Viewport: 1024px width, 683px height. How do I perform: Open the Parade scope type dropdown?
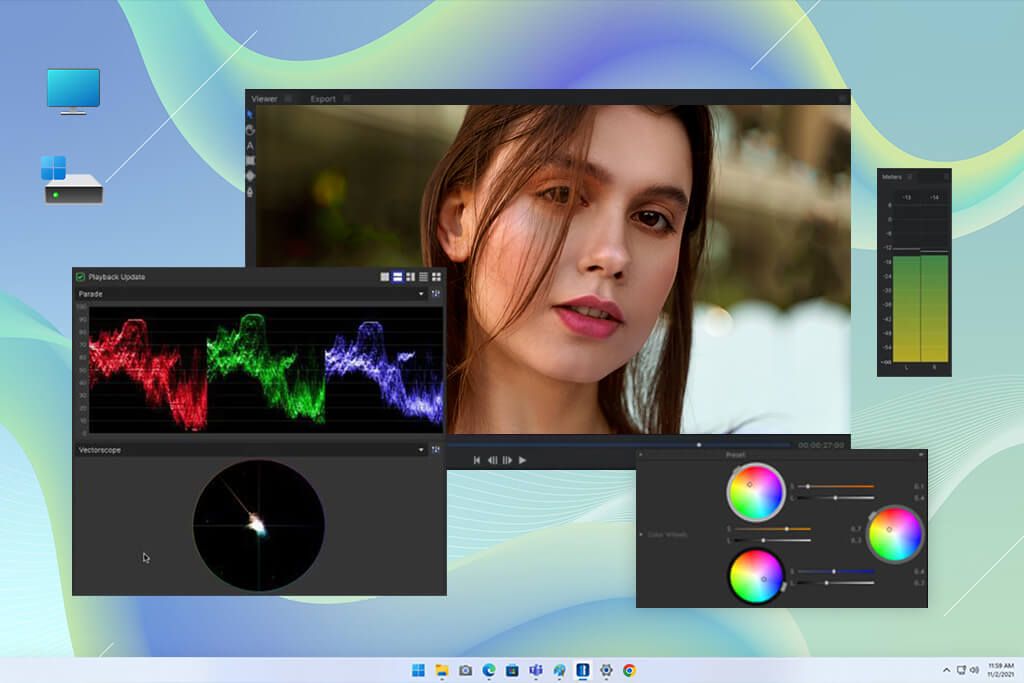coord(422,293)
